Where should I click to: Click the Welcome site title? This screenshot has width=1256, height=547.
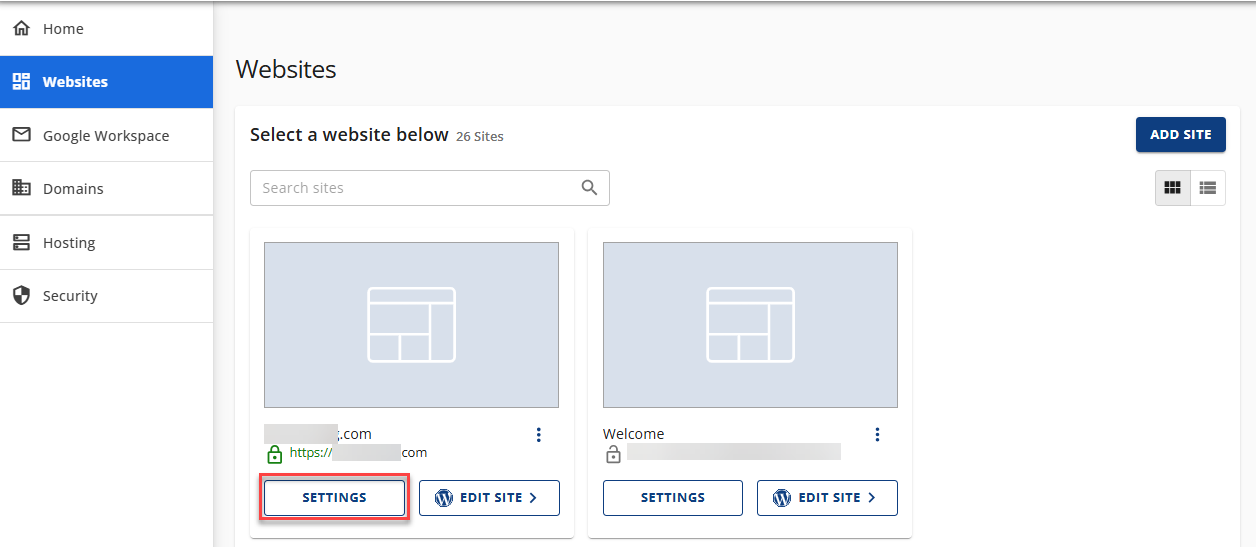click(634, 434)
